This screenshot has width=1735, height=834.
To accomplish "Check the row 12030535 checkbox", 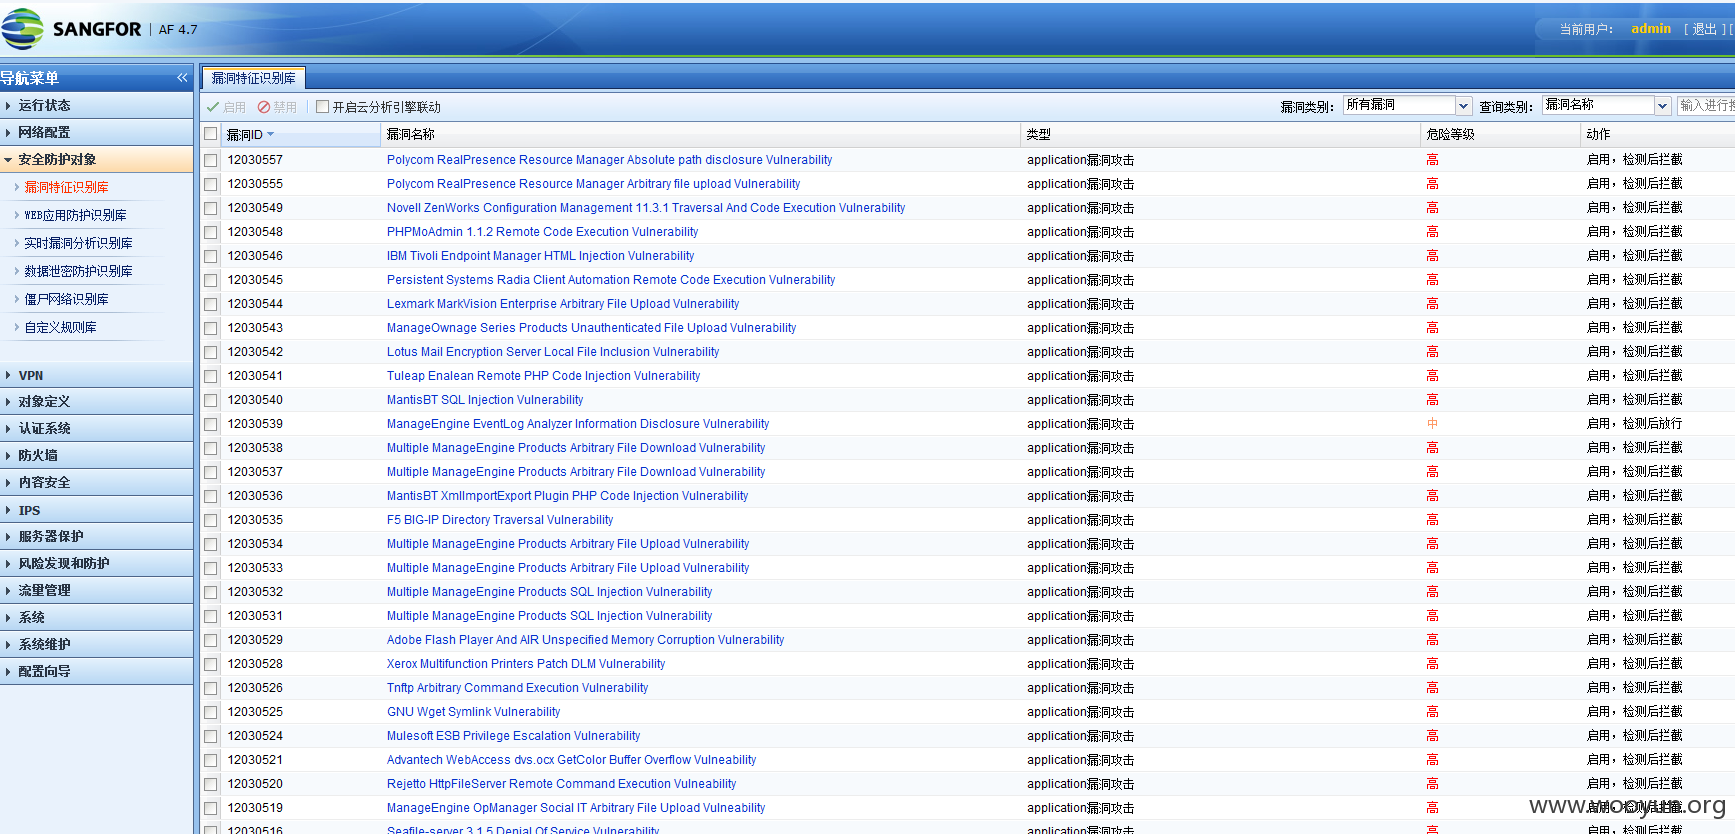I will (x=210, y=520).
